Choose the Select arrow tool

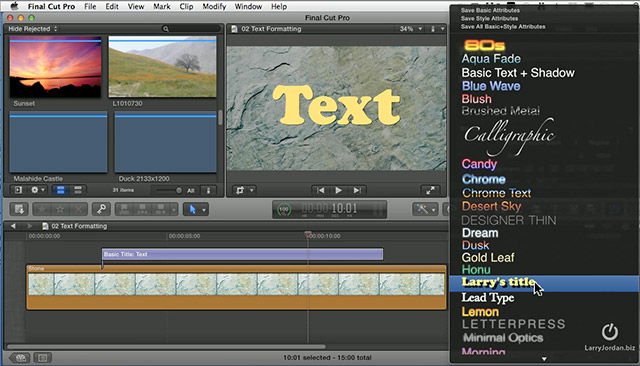tap(192, 209)
